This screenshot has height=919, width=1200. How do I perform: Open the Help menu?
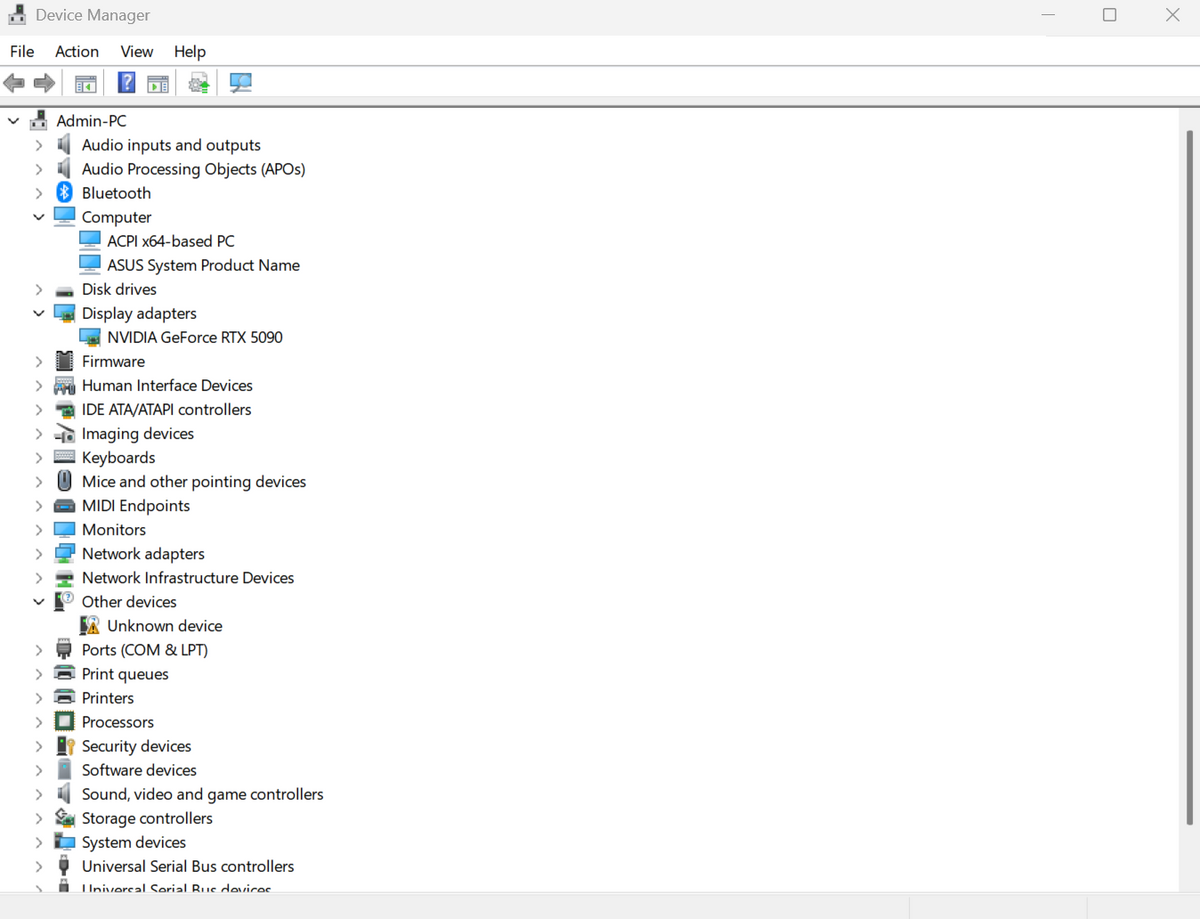coord(190,51)
